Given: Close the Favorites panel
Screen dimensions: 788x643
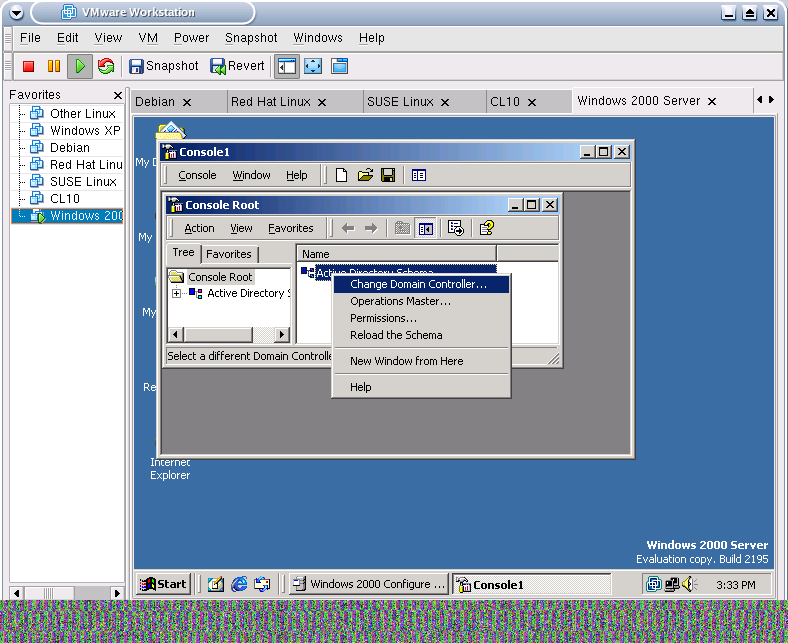Looking at the screenshot, I should coord(118,95).
